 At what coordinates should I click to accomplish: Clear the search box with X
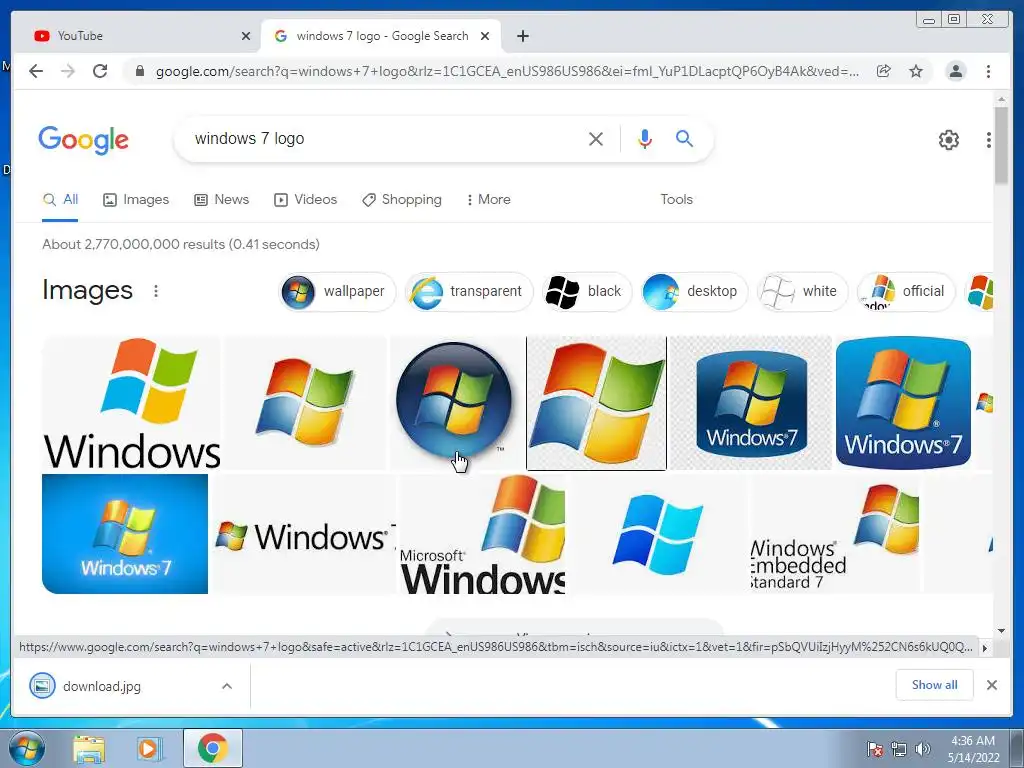coord(596,138)
